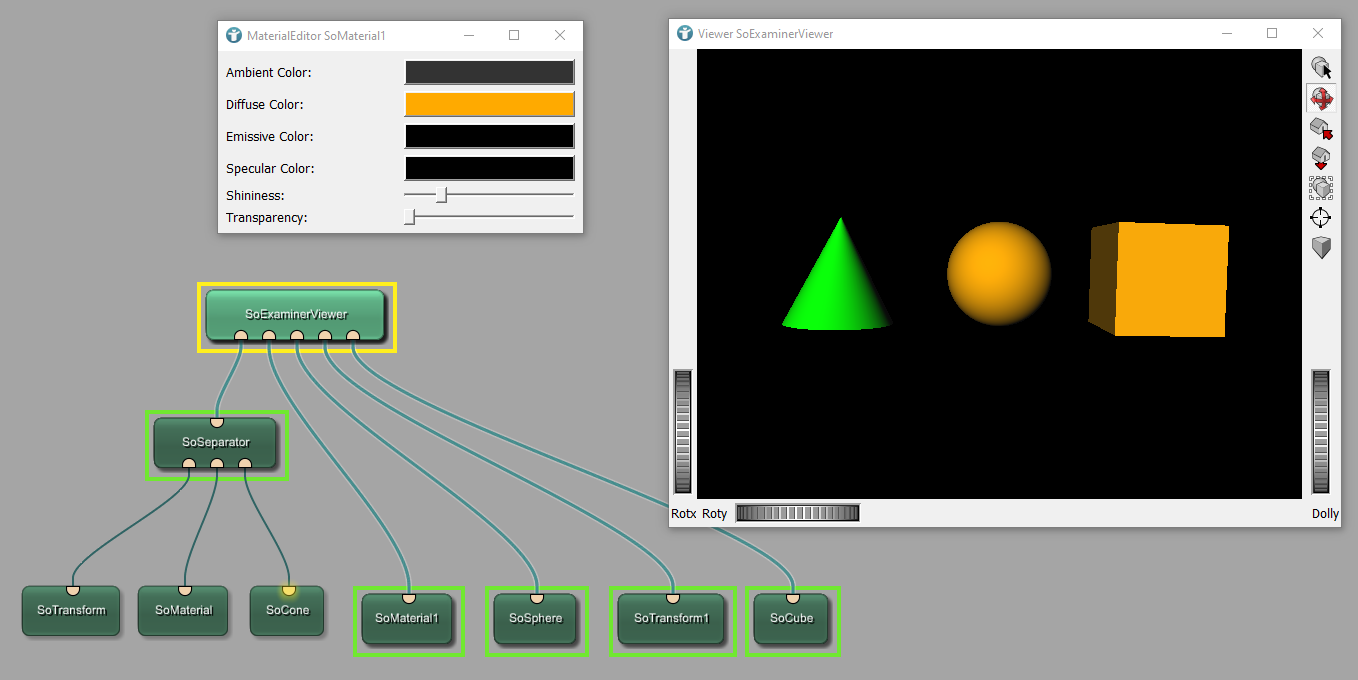Click the go to home position icon

(x=1321, y=128)
